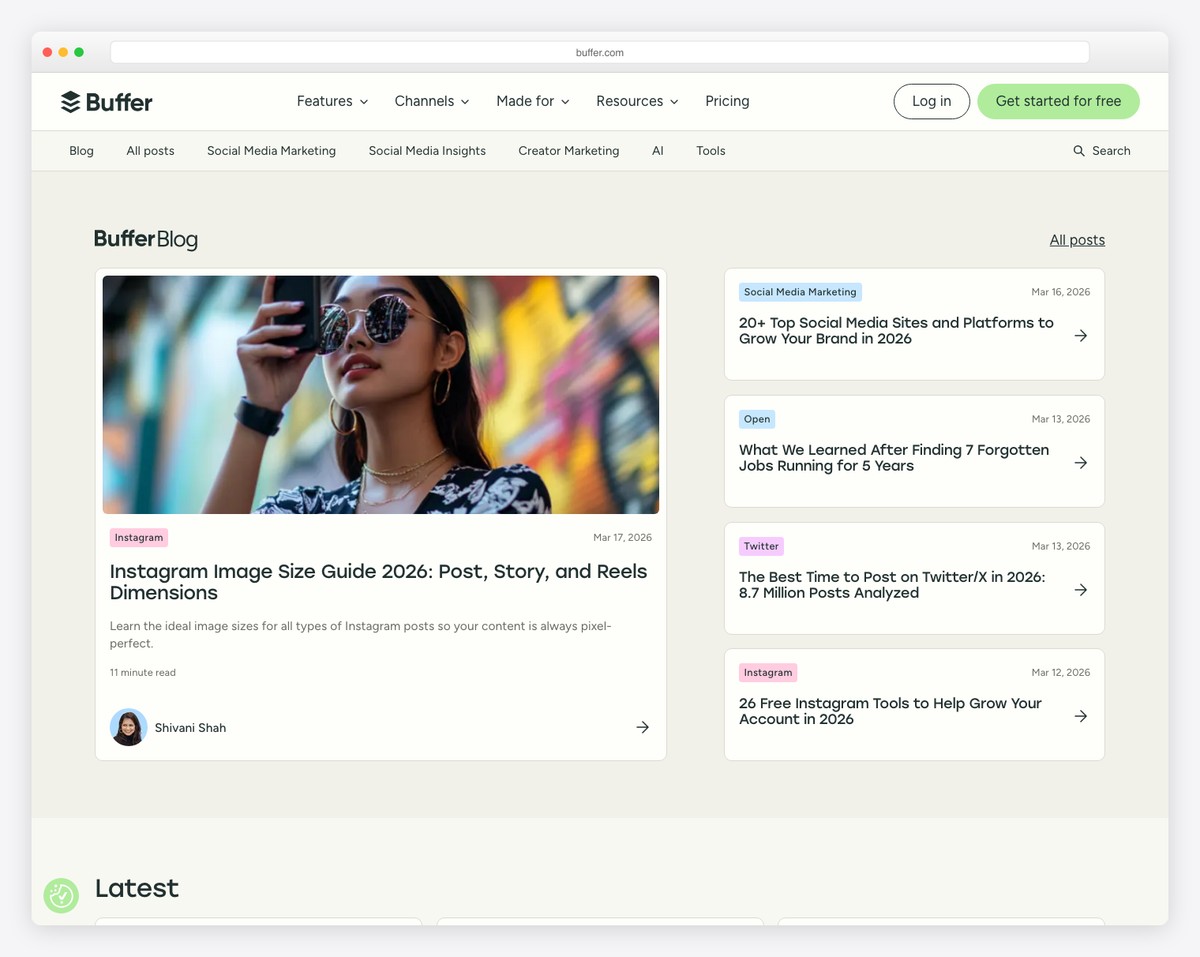The width and height of the screenshot is (1200, 957).
Task: Click the arrow on the forgotten jobs article
Action: (1080, 463)
